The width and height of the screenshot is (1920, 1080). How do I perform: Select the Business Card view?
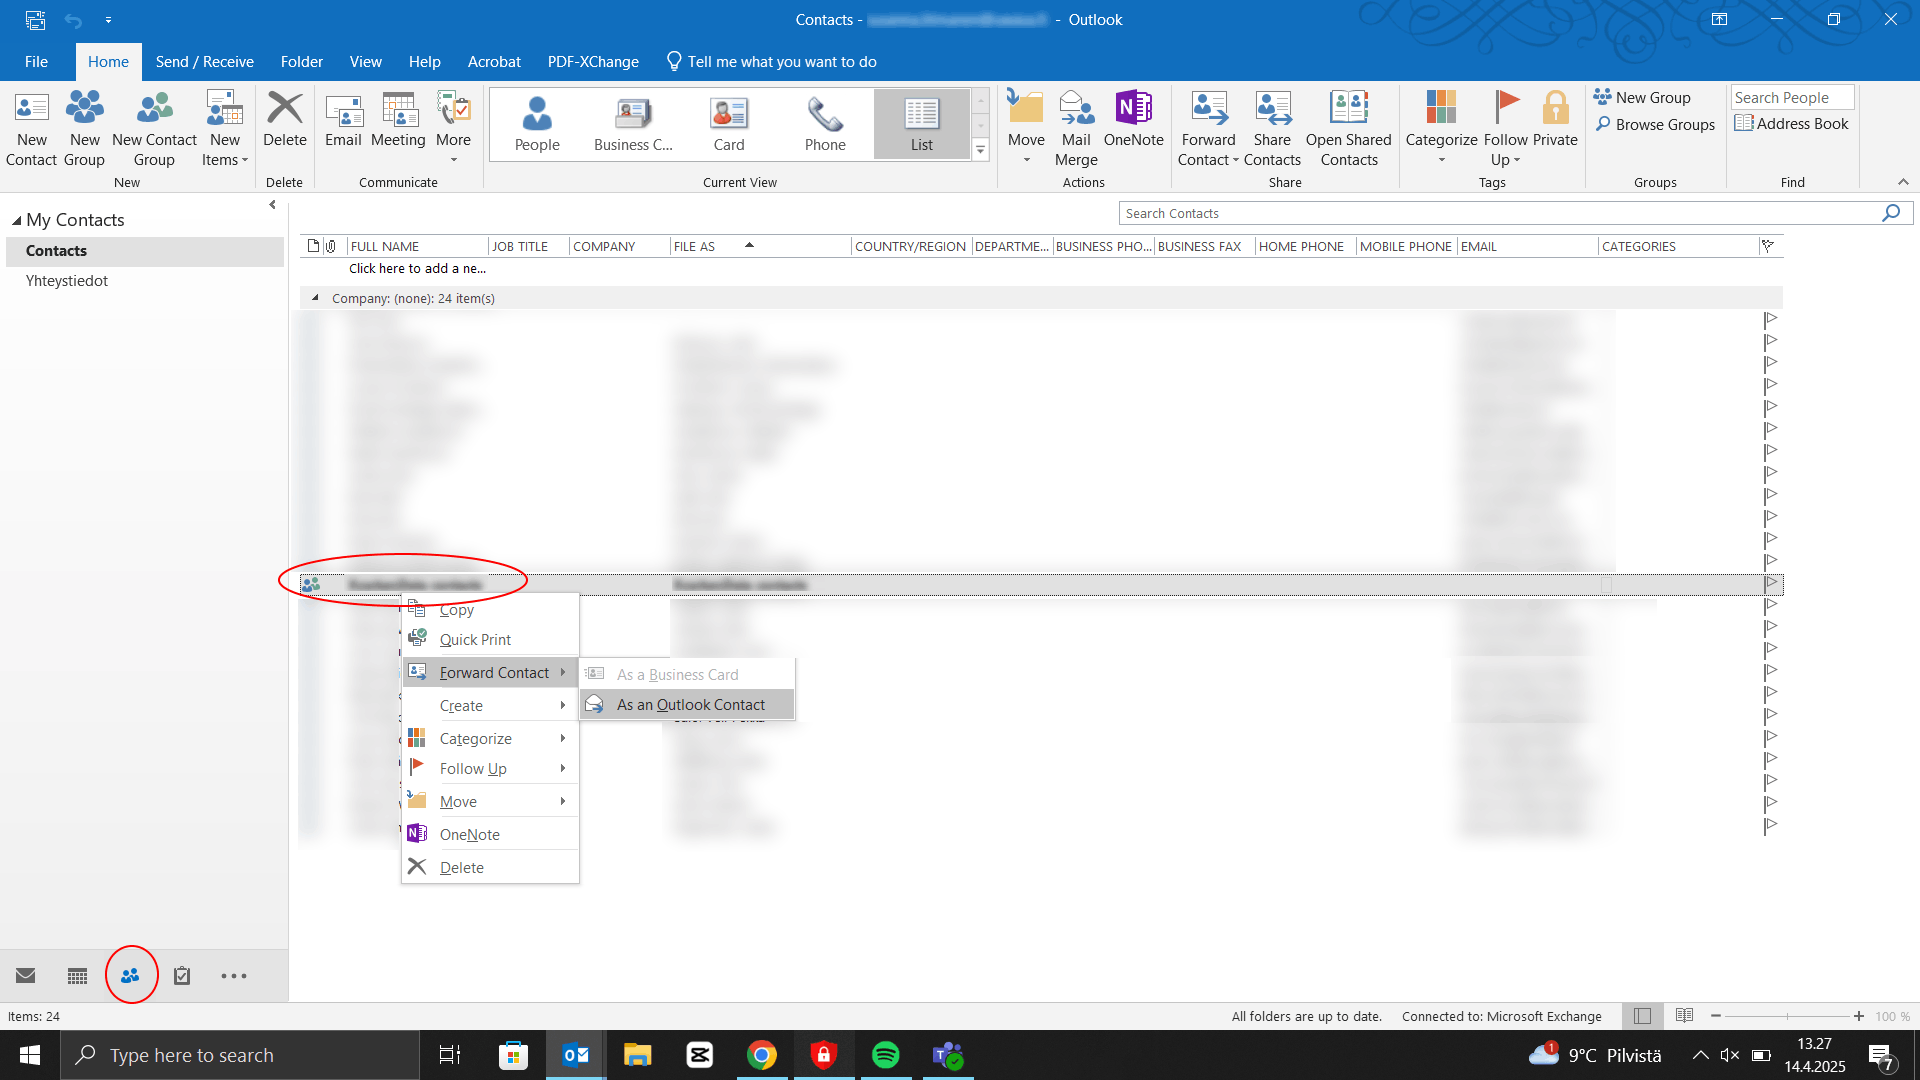pyautogui.click(x=633, y=124)
